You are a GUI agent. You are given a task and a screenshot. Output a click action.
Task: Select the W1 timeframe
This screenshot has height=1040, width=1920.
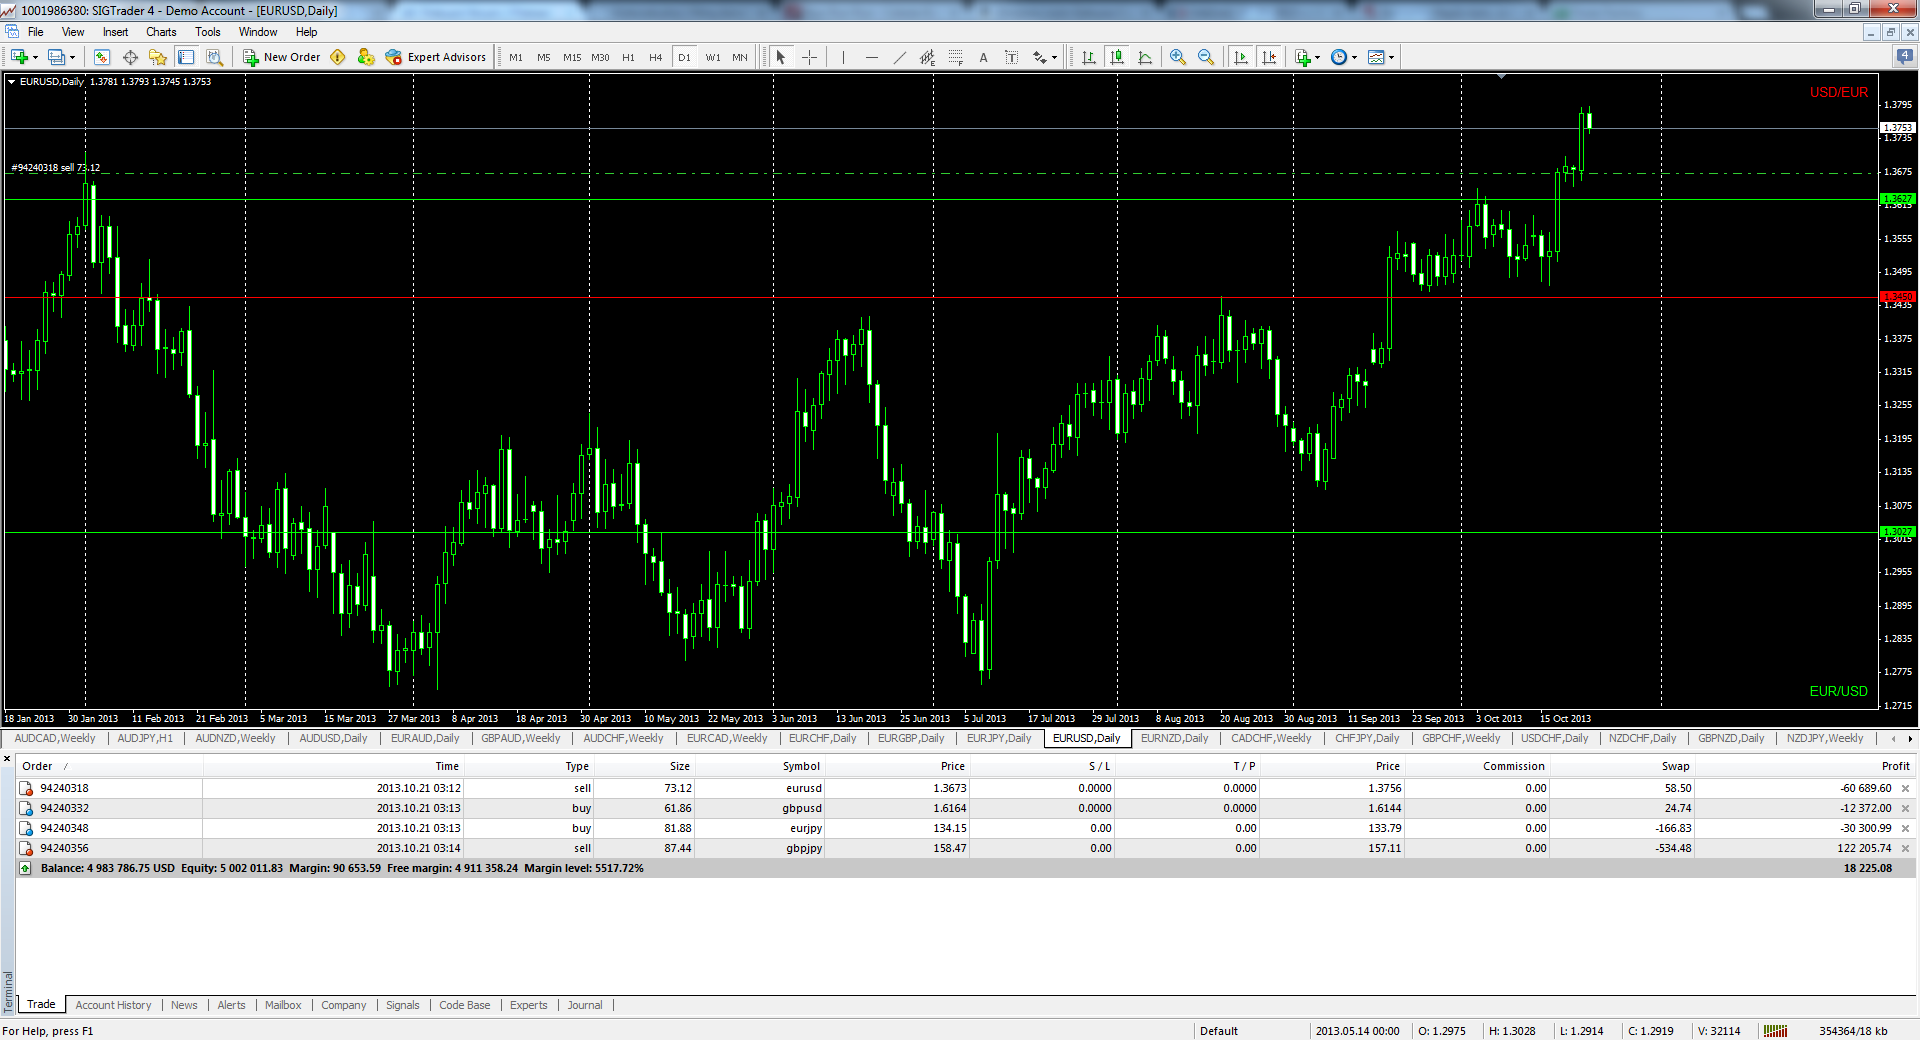(713, 57)
